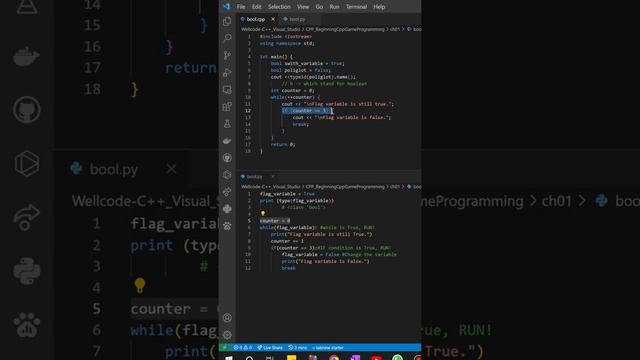Click the 'while(++counter) {' line
Screen dimensions: 640x360
[296, 97]
